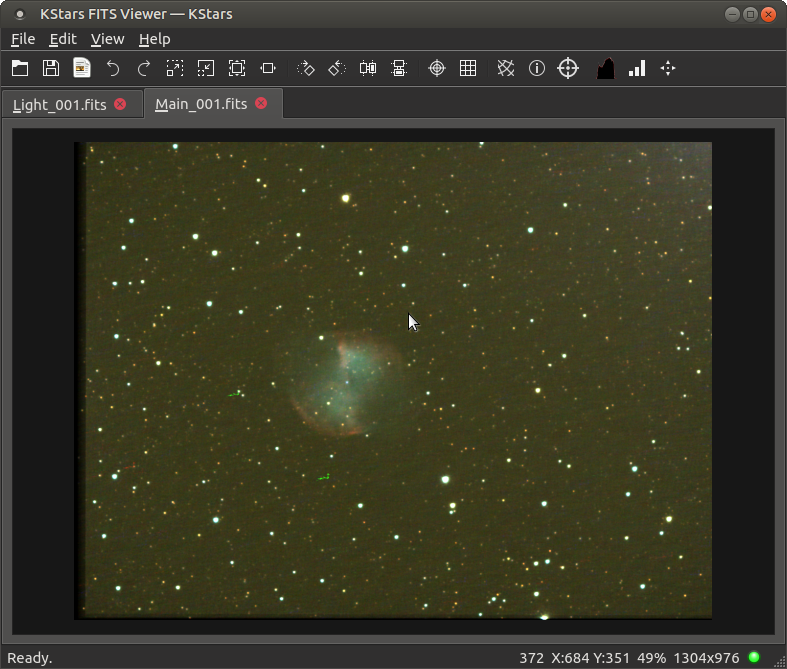
Task: Undo the last image operation
Action: (x=113, y=68)
